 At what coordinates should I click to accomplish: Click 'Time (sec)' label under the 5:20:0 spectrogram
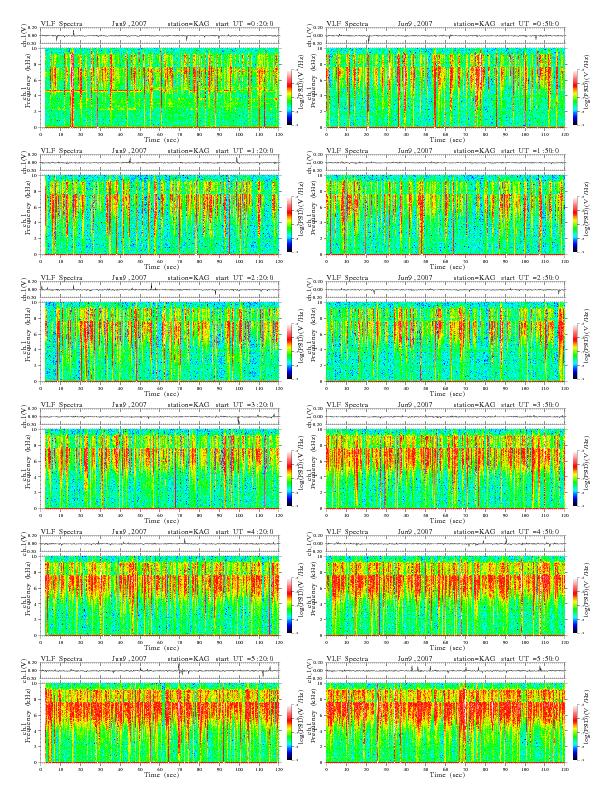point(161,774)
